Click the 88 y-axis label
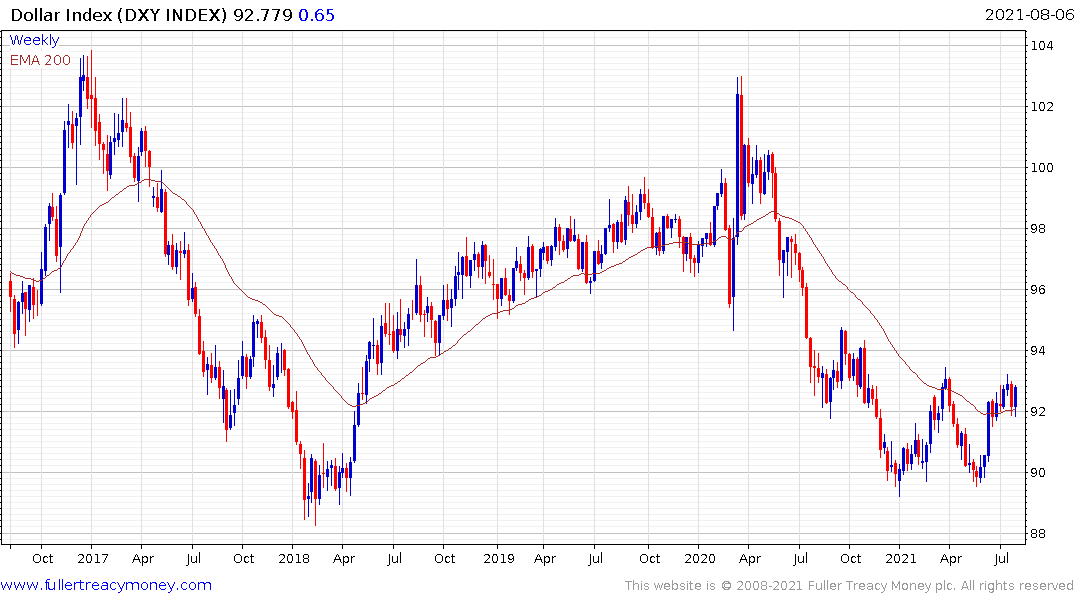Image resolution: width=1075 pixels, height=600 pixels. coord(1038,534)
